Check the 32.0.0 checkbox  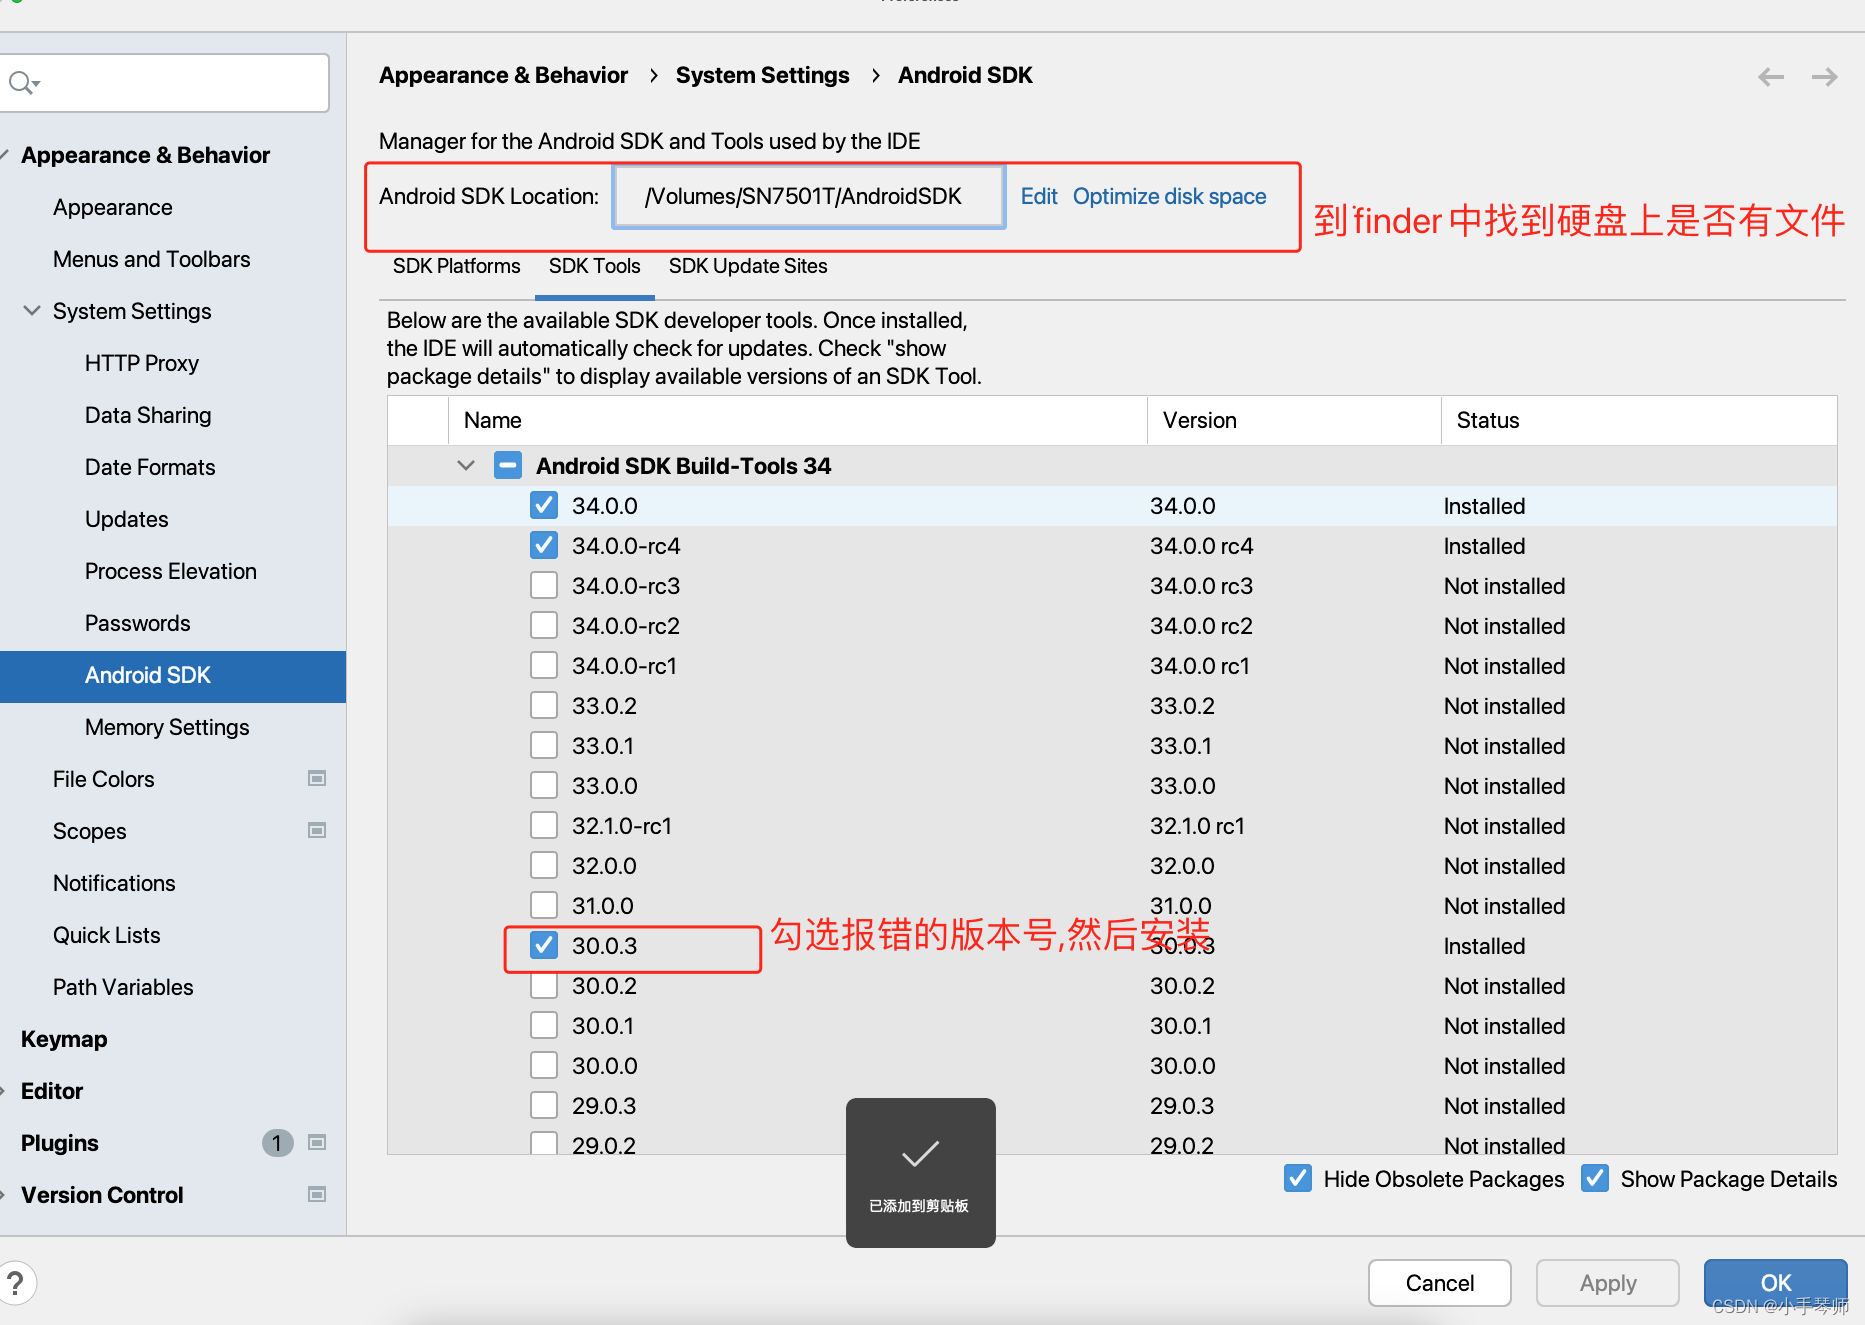point(544,865)
